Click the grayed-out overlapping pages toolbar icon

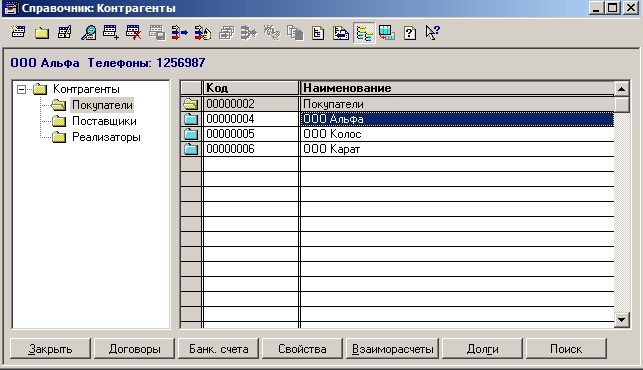(x=295, y=32)
